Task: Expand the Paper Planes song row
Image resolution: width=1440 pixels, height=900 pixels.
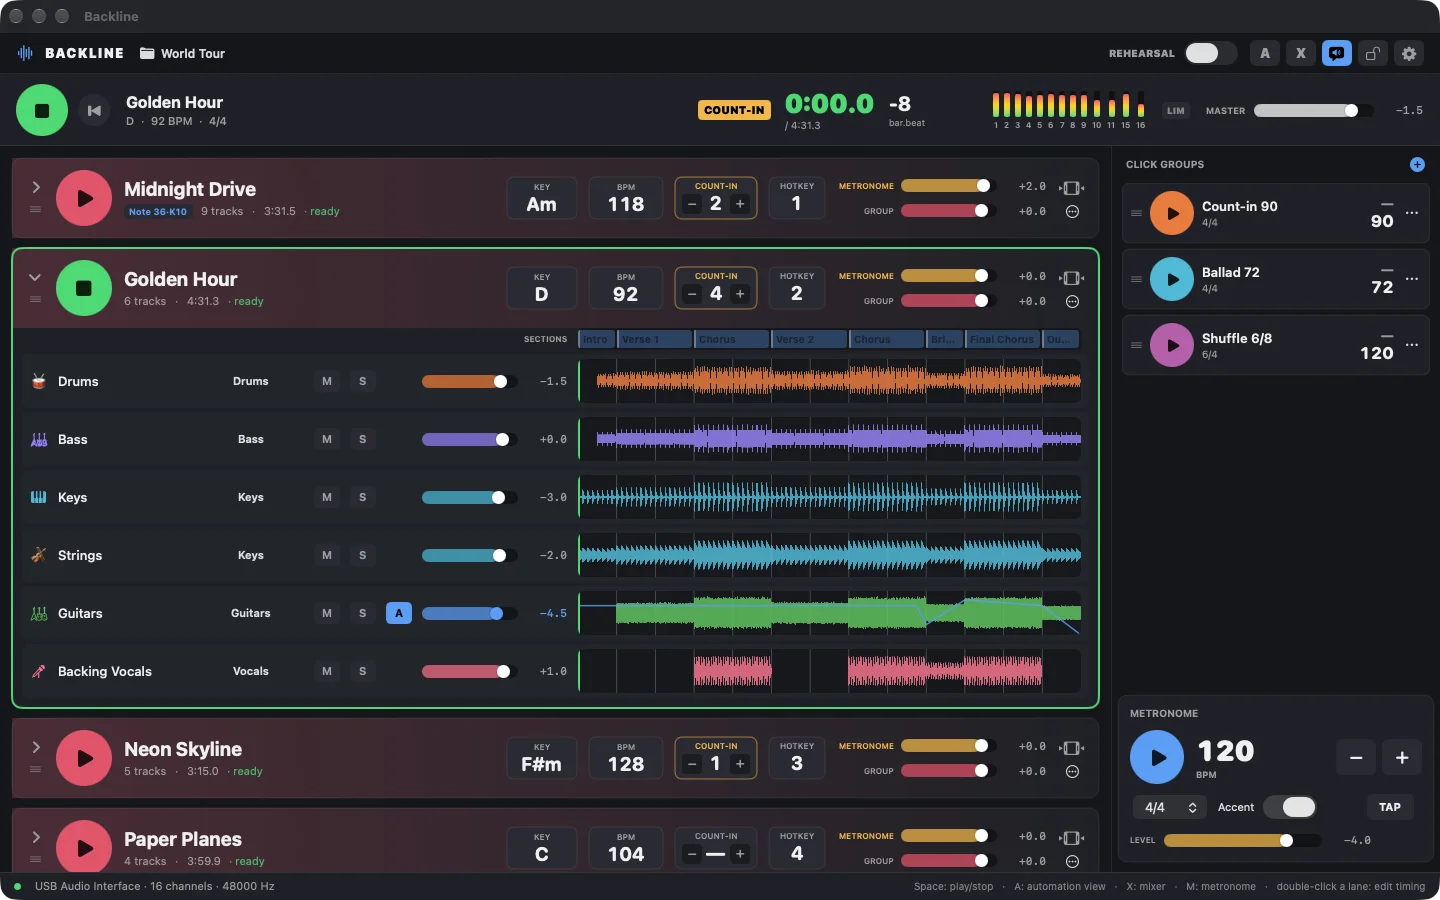Action: tap(36, 837)
